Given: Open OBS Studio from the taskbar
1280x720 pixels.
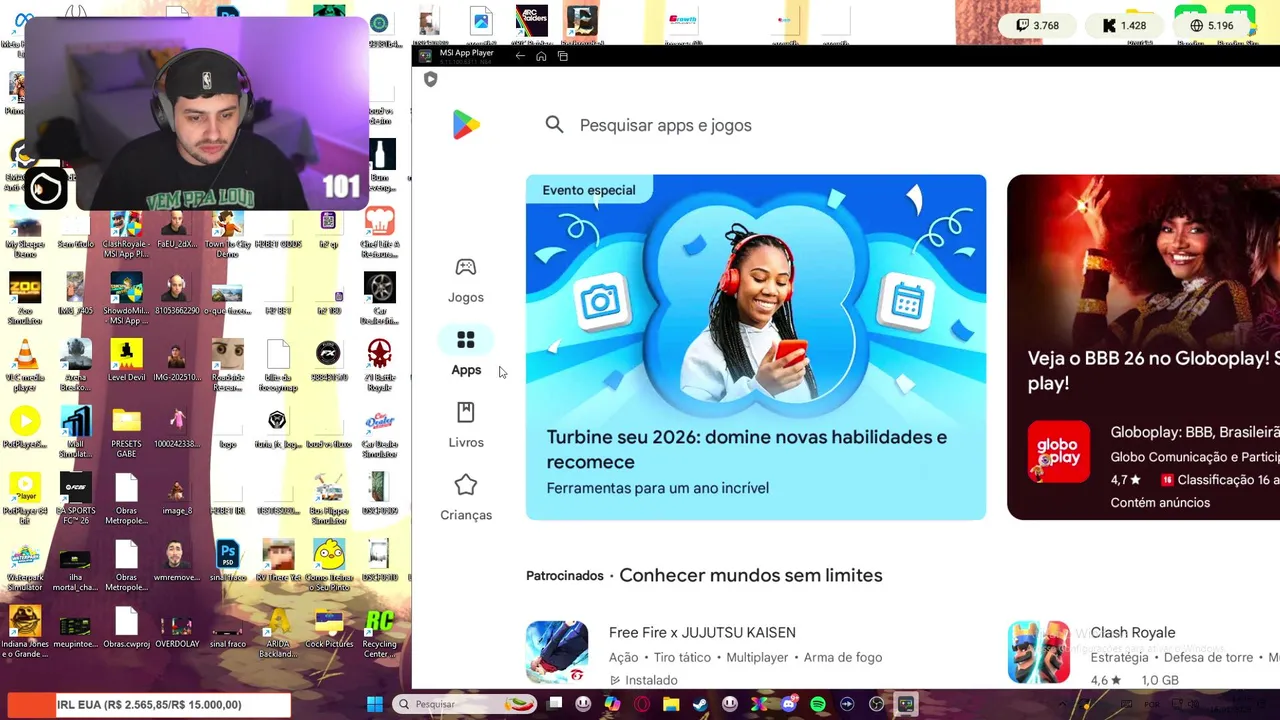Looking at the screenshot, I should [x=876, y=704].
